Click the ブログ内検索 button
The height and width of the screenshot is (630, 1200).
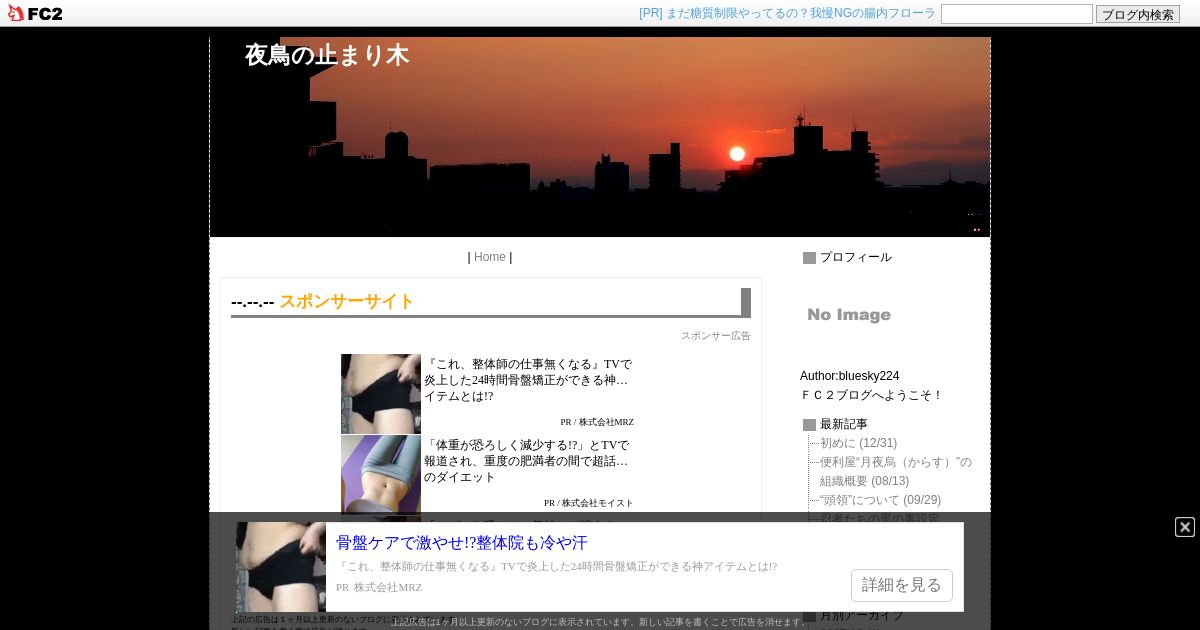pos(1138,14)
